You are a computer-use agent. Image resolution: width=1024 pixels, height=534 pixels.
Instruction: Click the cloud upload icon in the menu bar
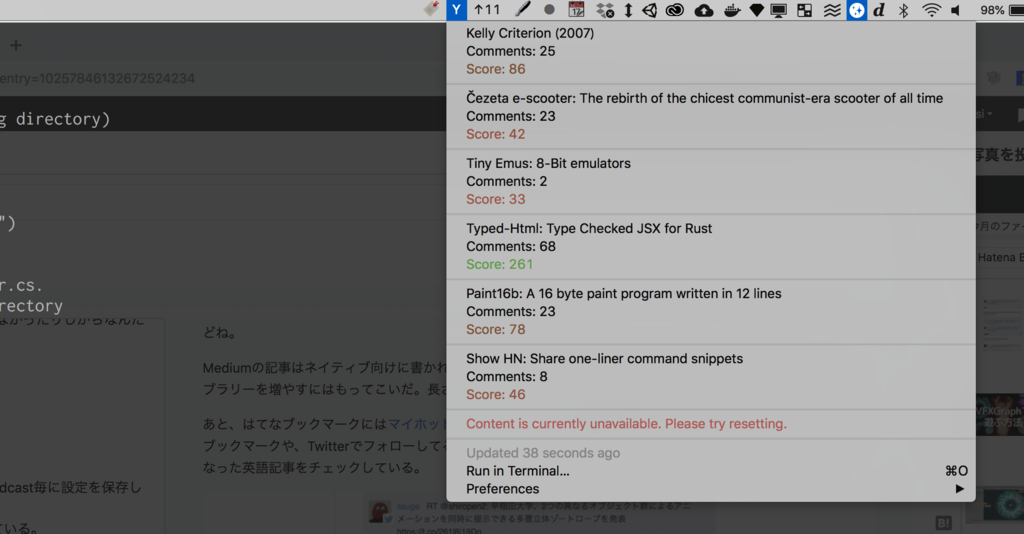(703, 10)
